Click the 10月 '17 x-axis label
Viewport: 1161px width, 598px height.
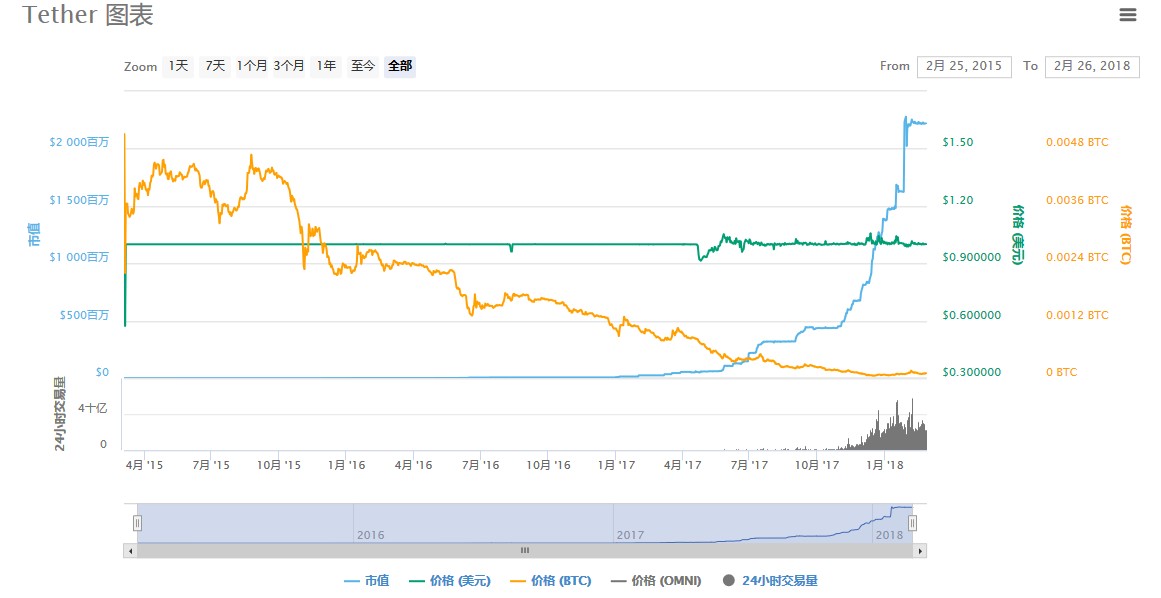(817, 465)
